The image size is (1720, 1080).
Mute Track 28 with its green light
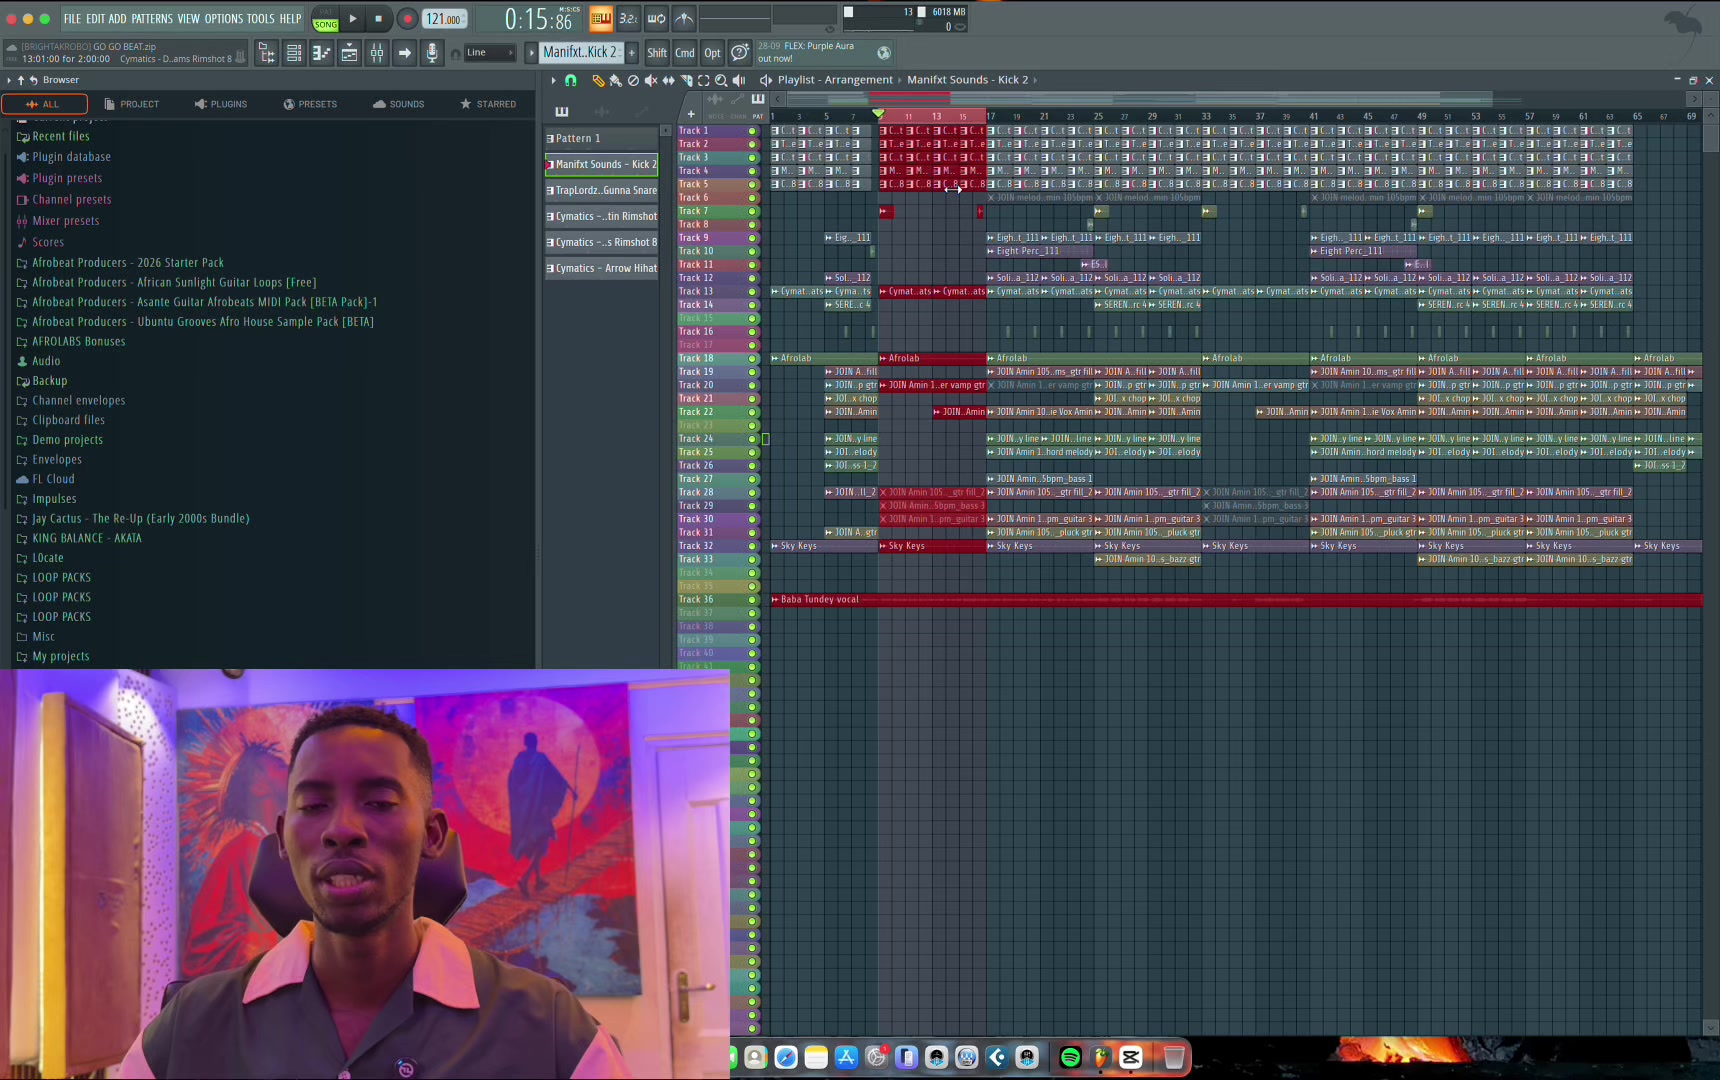(x=752, y=492)
